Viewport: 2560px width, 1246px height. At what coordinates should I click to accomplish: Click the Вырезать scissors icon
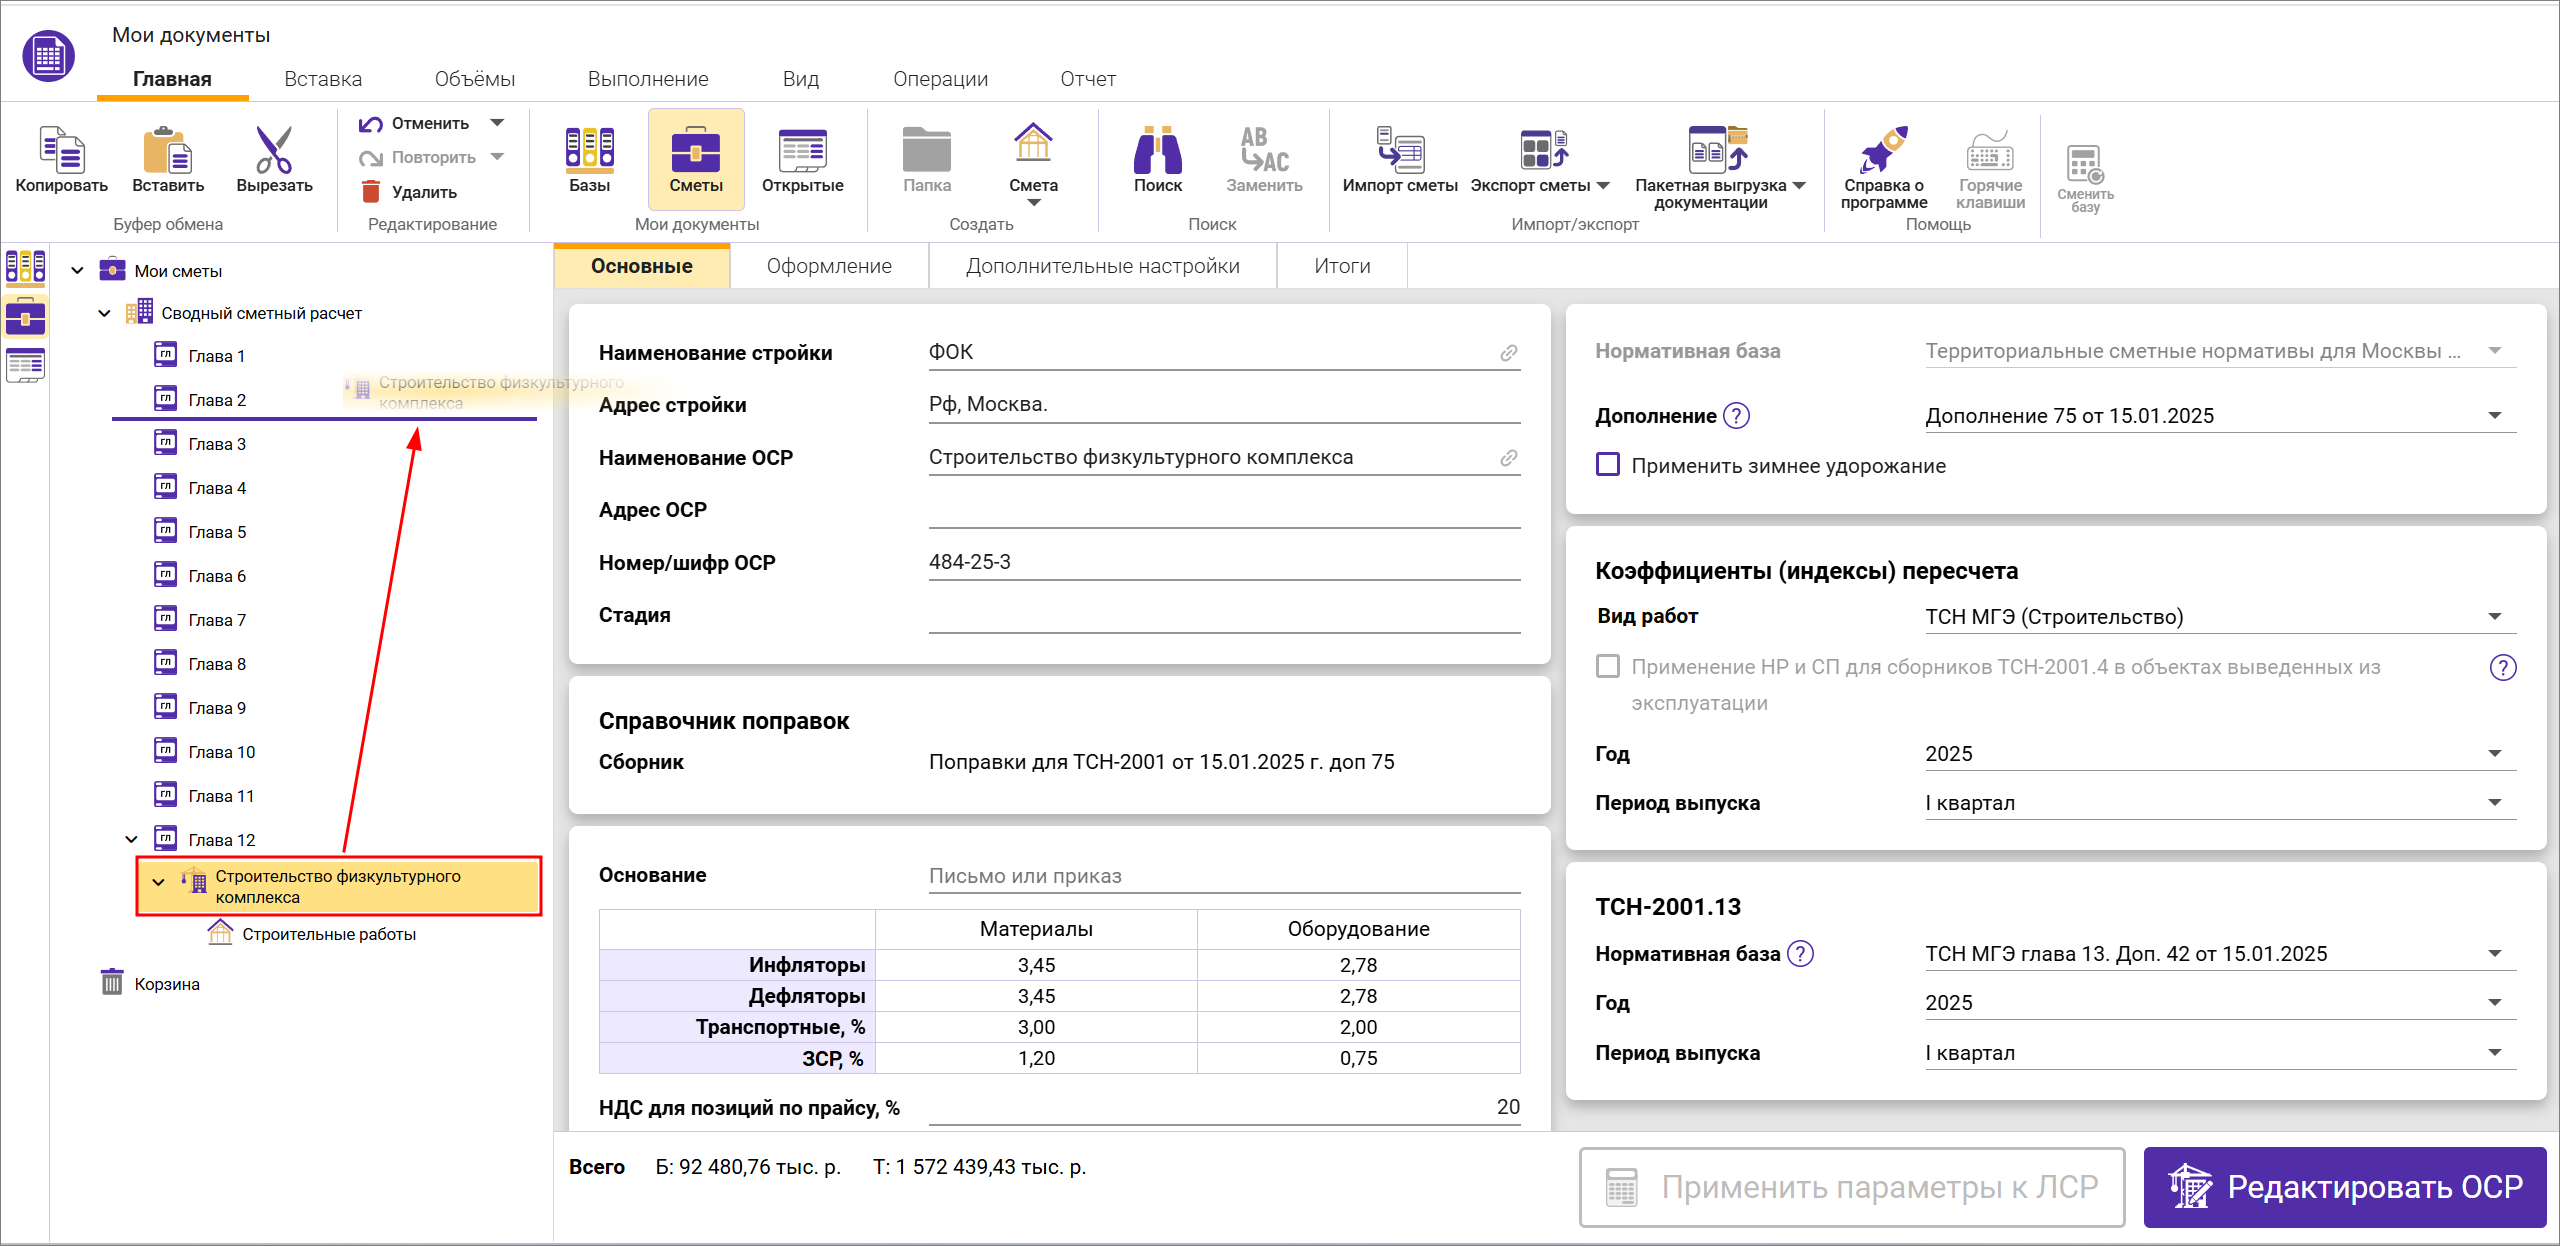[x=274, y=150]
